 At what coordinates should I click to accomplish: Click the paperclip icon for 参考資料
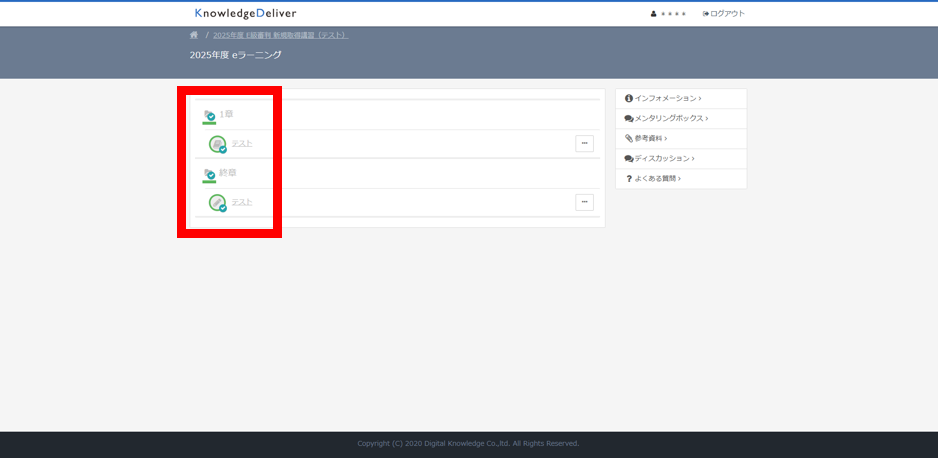(629, 138)
